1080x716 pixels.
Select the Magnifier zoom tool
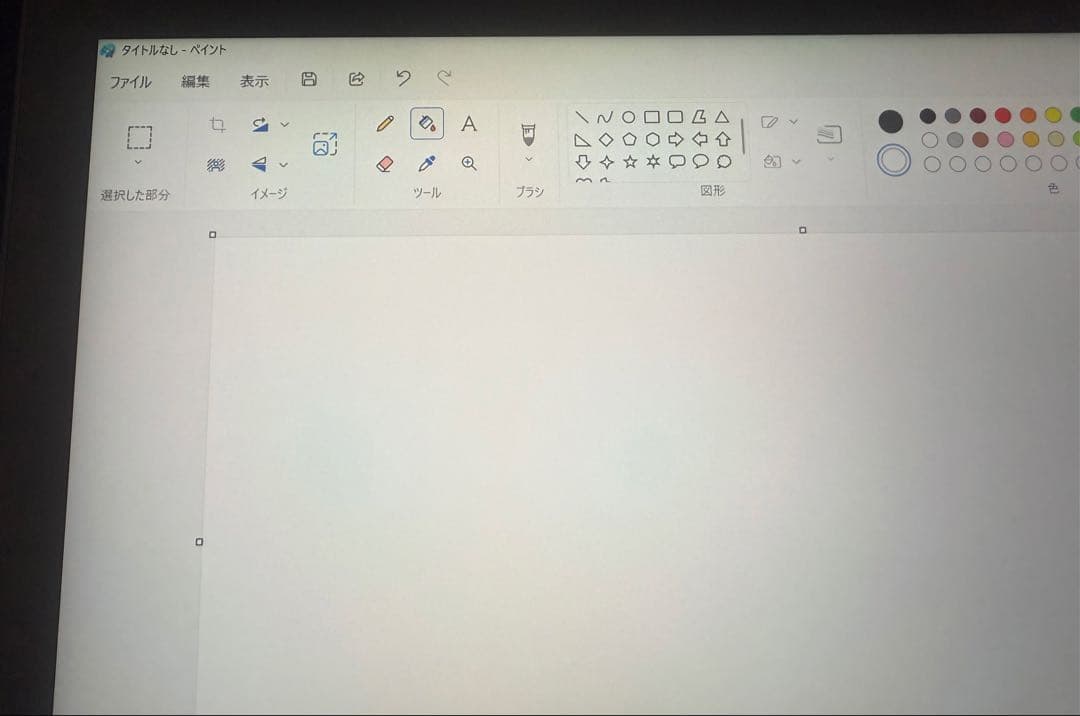pyautogui.click(x=468, y=164)
